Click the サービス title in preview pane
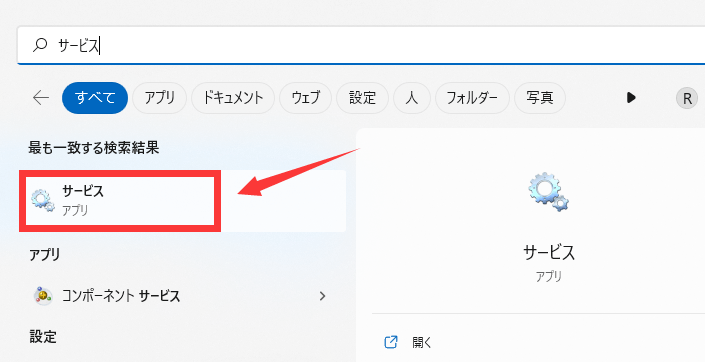Image resolution: width=705 pixels, height=362 pixels. [x=549, y=253]
